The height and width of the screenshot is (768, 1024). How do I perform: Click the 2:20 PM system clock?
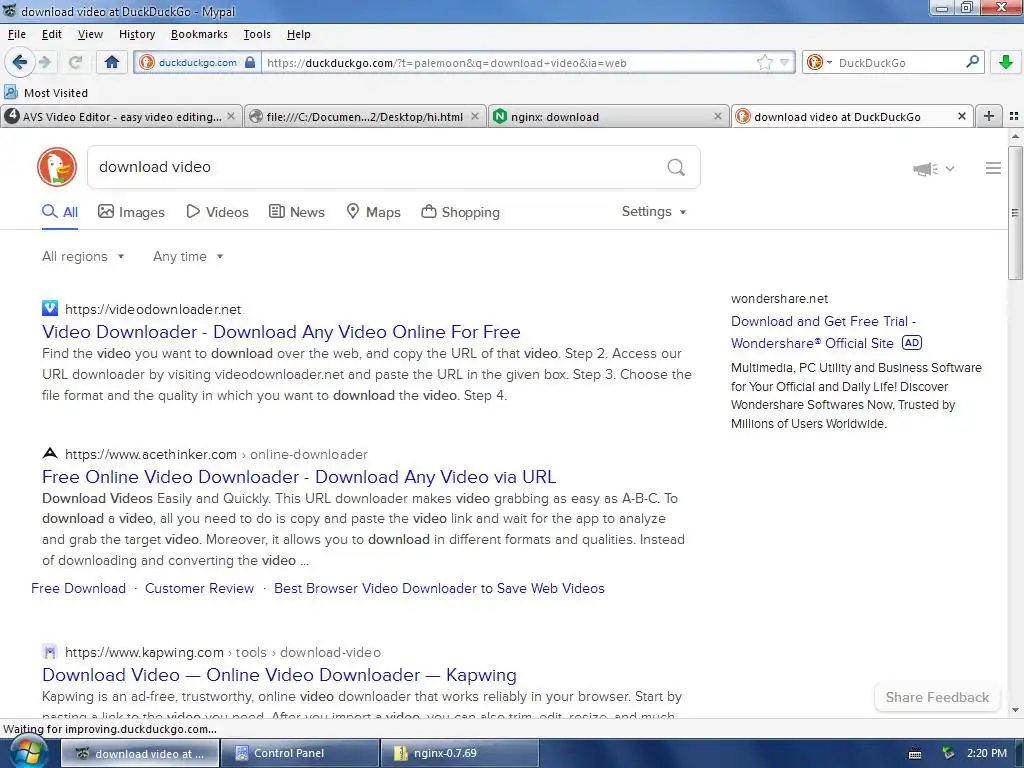[987, 753]
